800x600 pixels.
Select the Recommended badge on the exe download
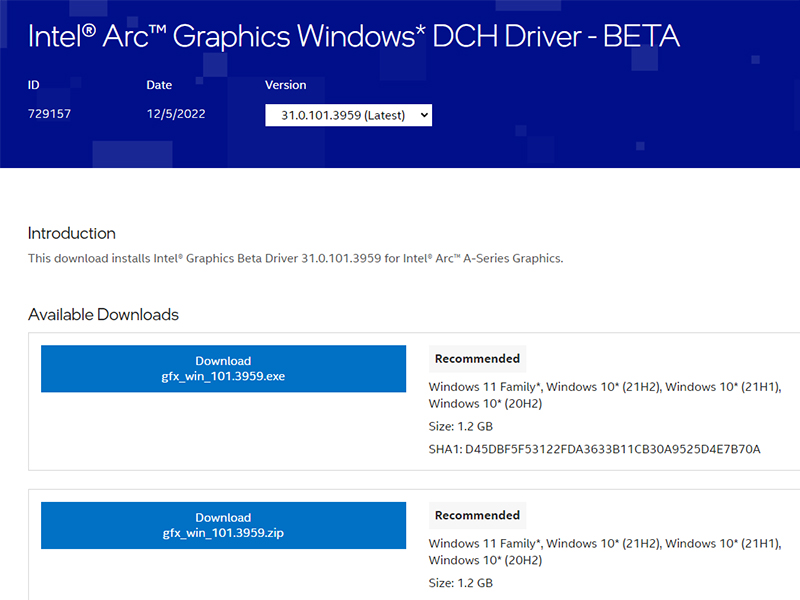tap(477, 358)
